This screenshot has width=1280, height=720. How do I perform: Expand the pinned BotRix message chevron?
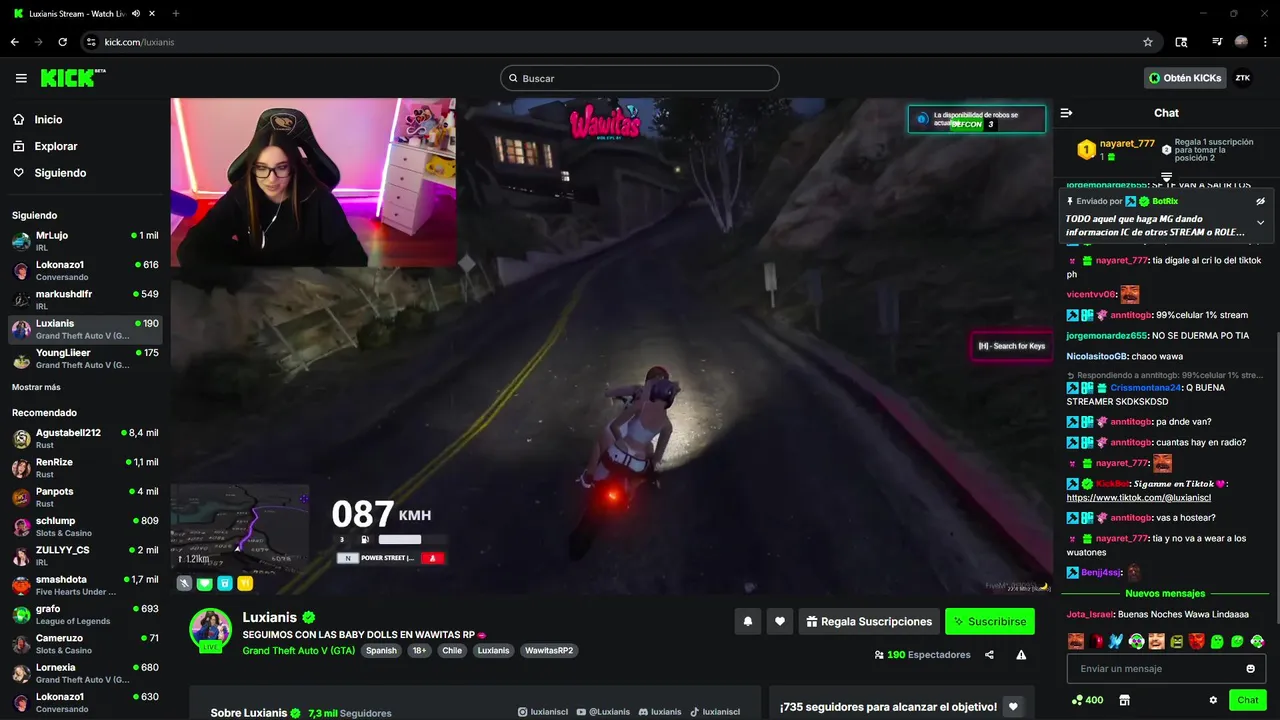[x=1260, y=222]
